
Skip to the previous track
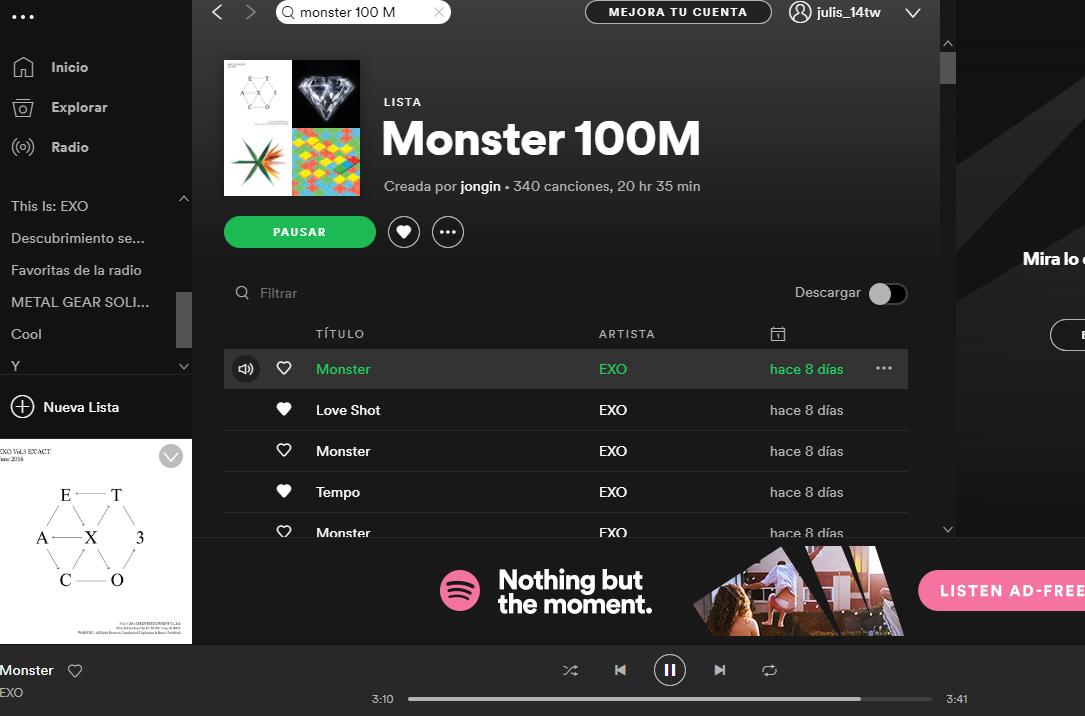(620, 670)
